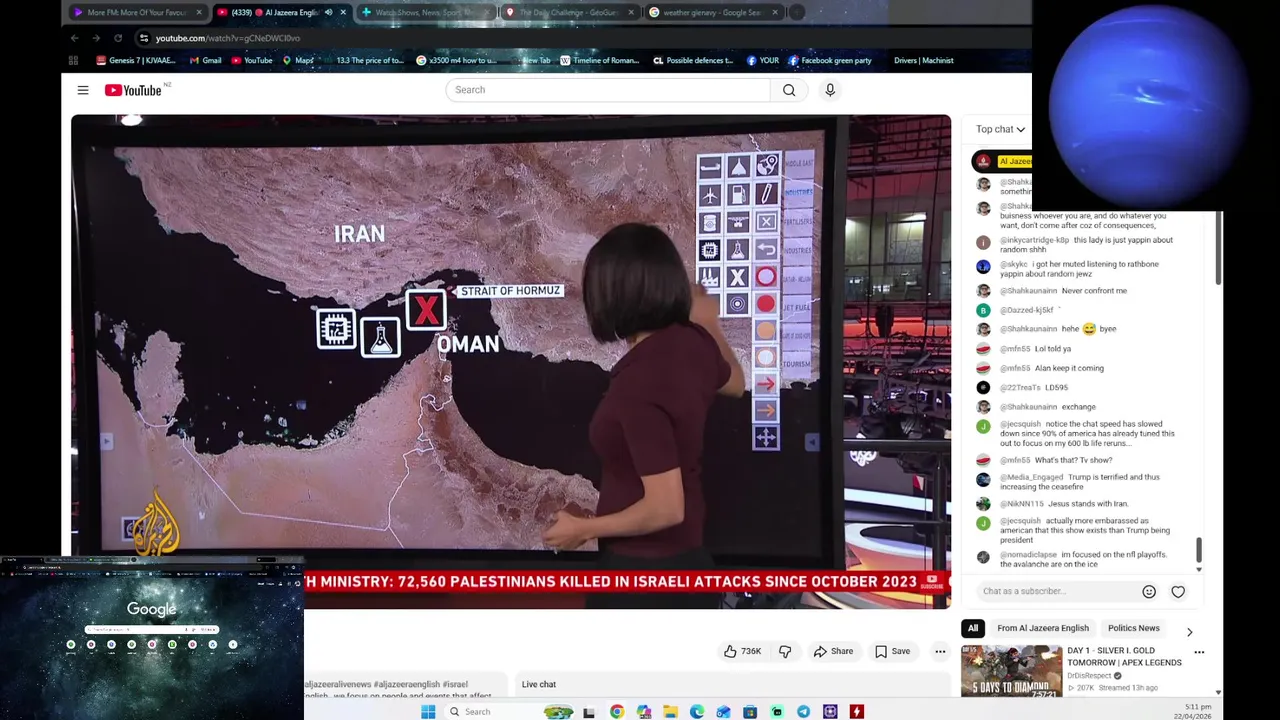The height and width of the screenshot is (720, 1280).
Task: Like the video with thumbs-up 736K
Action: [743, 651]
